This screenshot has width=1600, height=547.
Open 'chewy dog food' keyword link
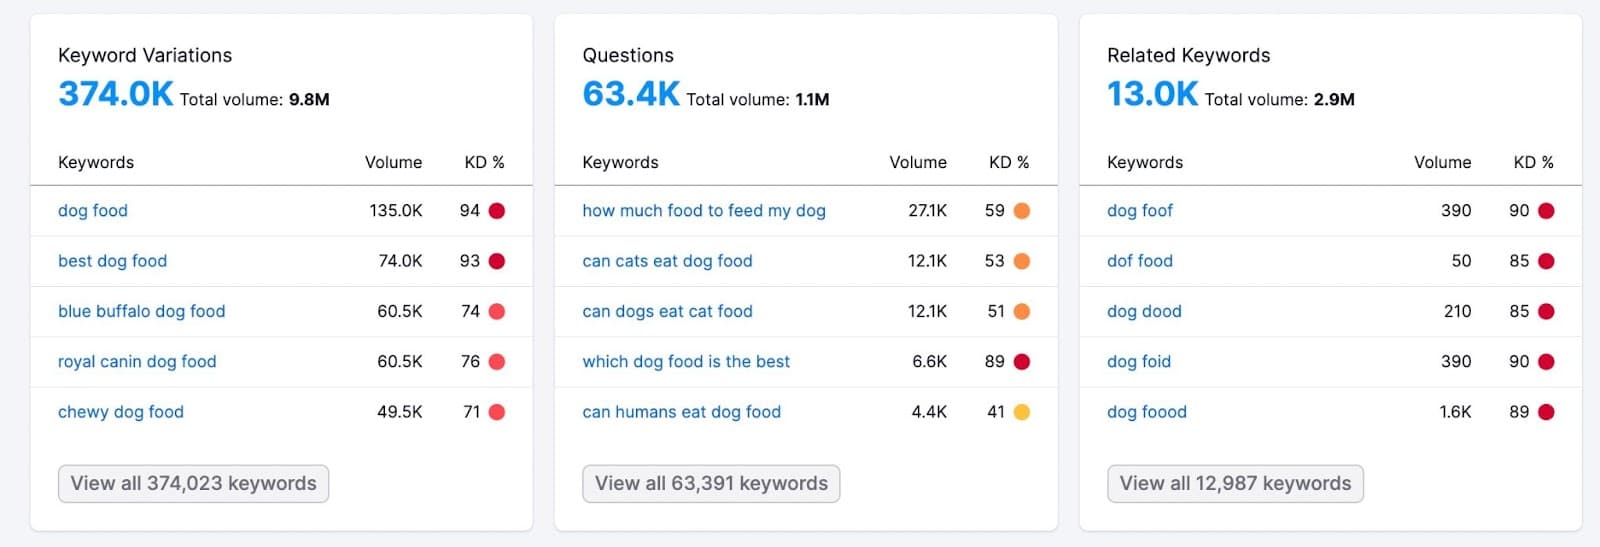click(x=121, y=412)
